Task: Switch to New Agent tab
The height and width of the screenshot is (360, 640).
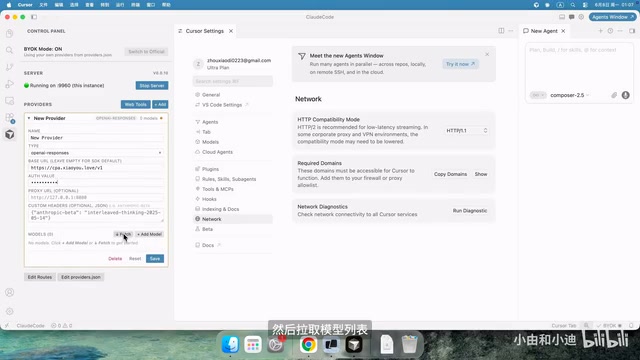Action: [544, 31]
